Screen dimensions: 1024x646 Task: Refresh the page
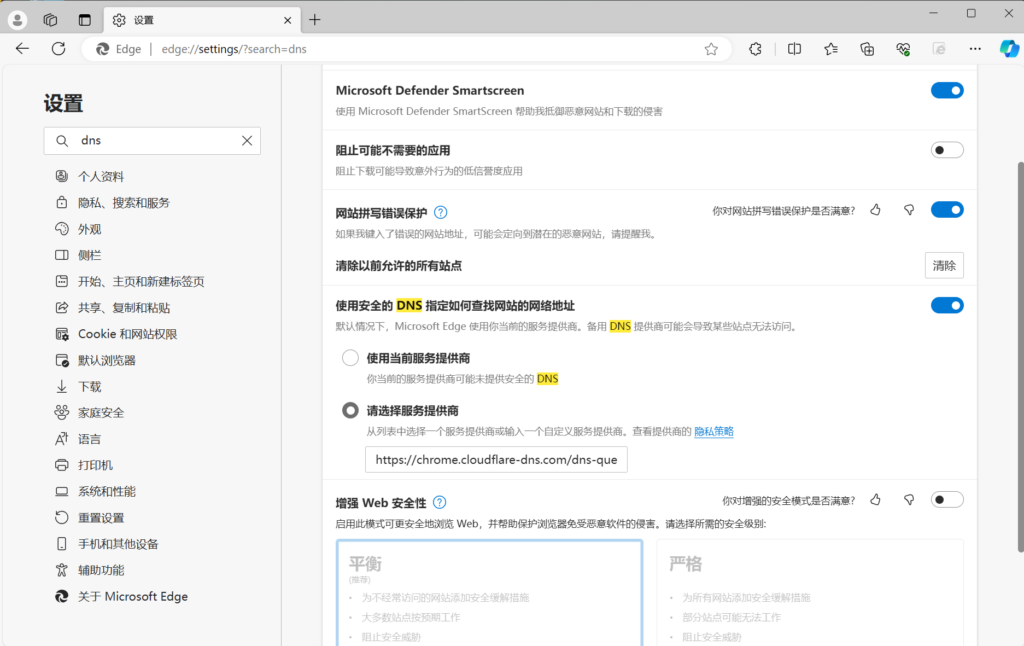click(x=59, y=49)
